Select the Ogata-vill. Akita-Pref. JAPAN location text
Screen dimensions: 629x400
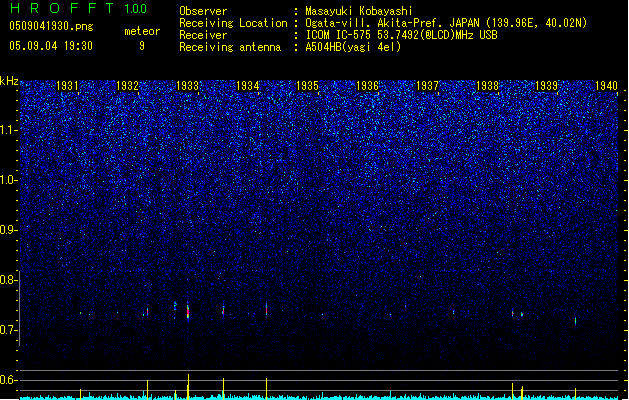point(446,23)
